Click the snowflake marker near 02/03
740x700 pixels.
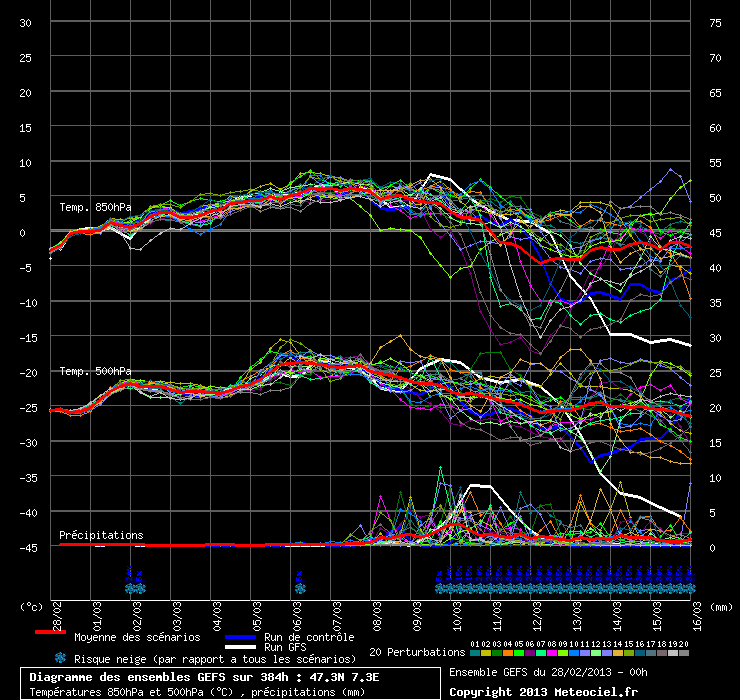point(134,588)
